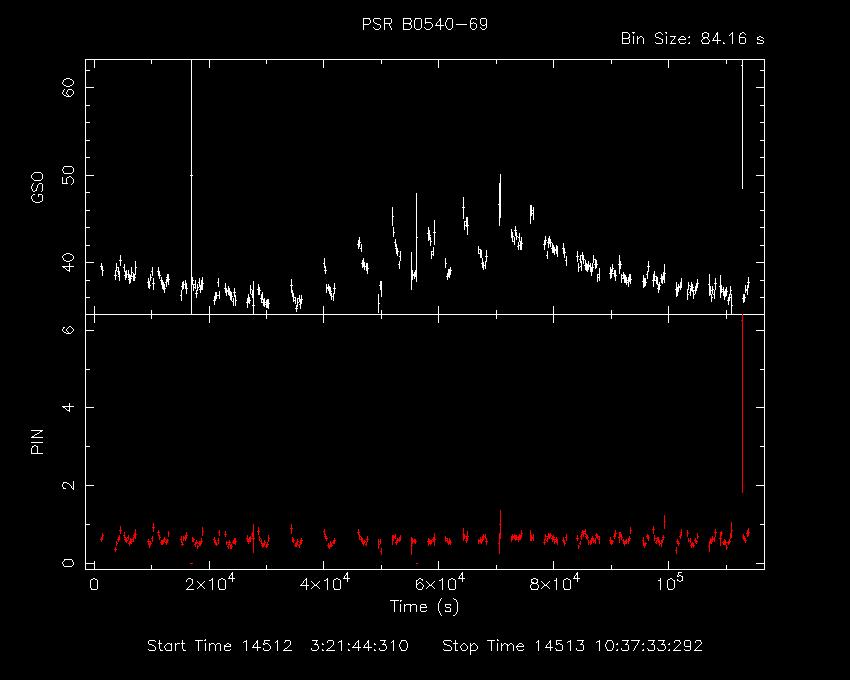Click the Start Time 14512 text
The width and height of the screenshot is (850, 680).
coord(220,646)
